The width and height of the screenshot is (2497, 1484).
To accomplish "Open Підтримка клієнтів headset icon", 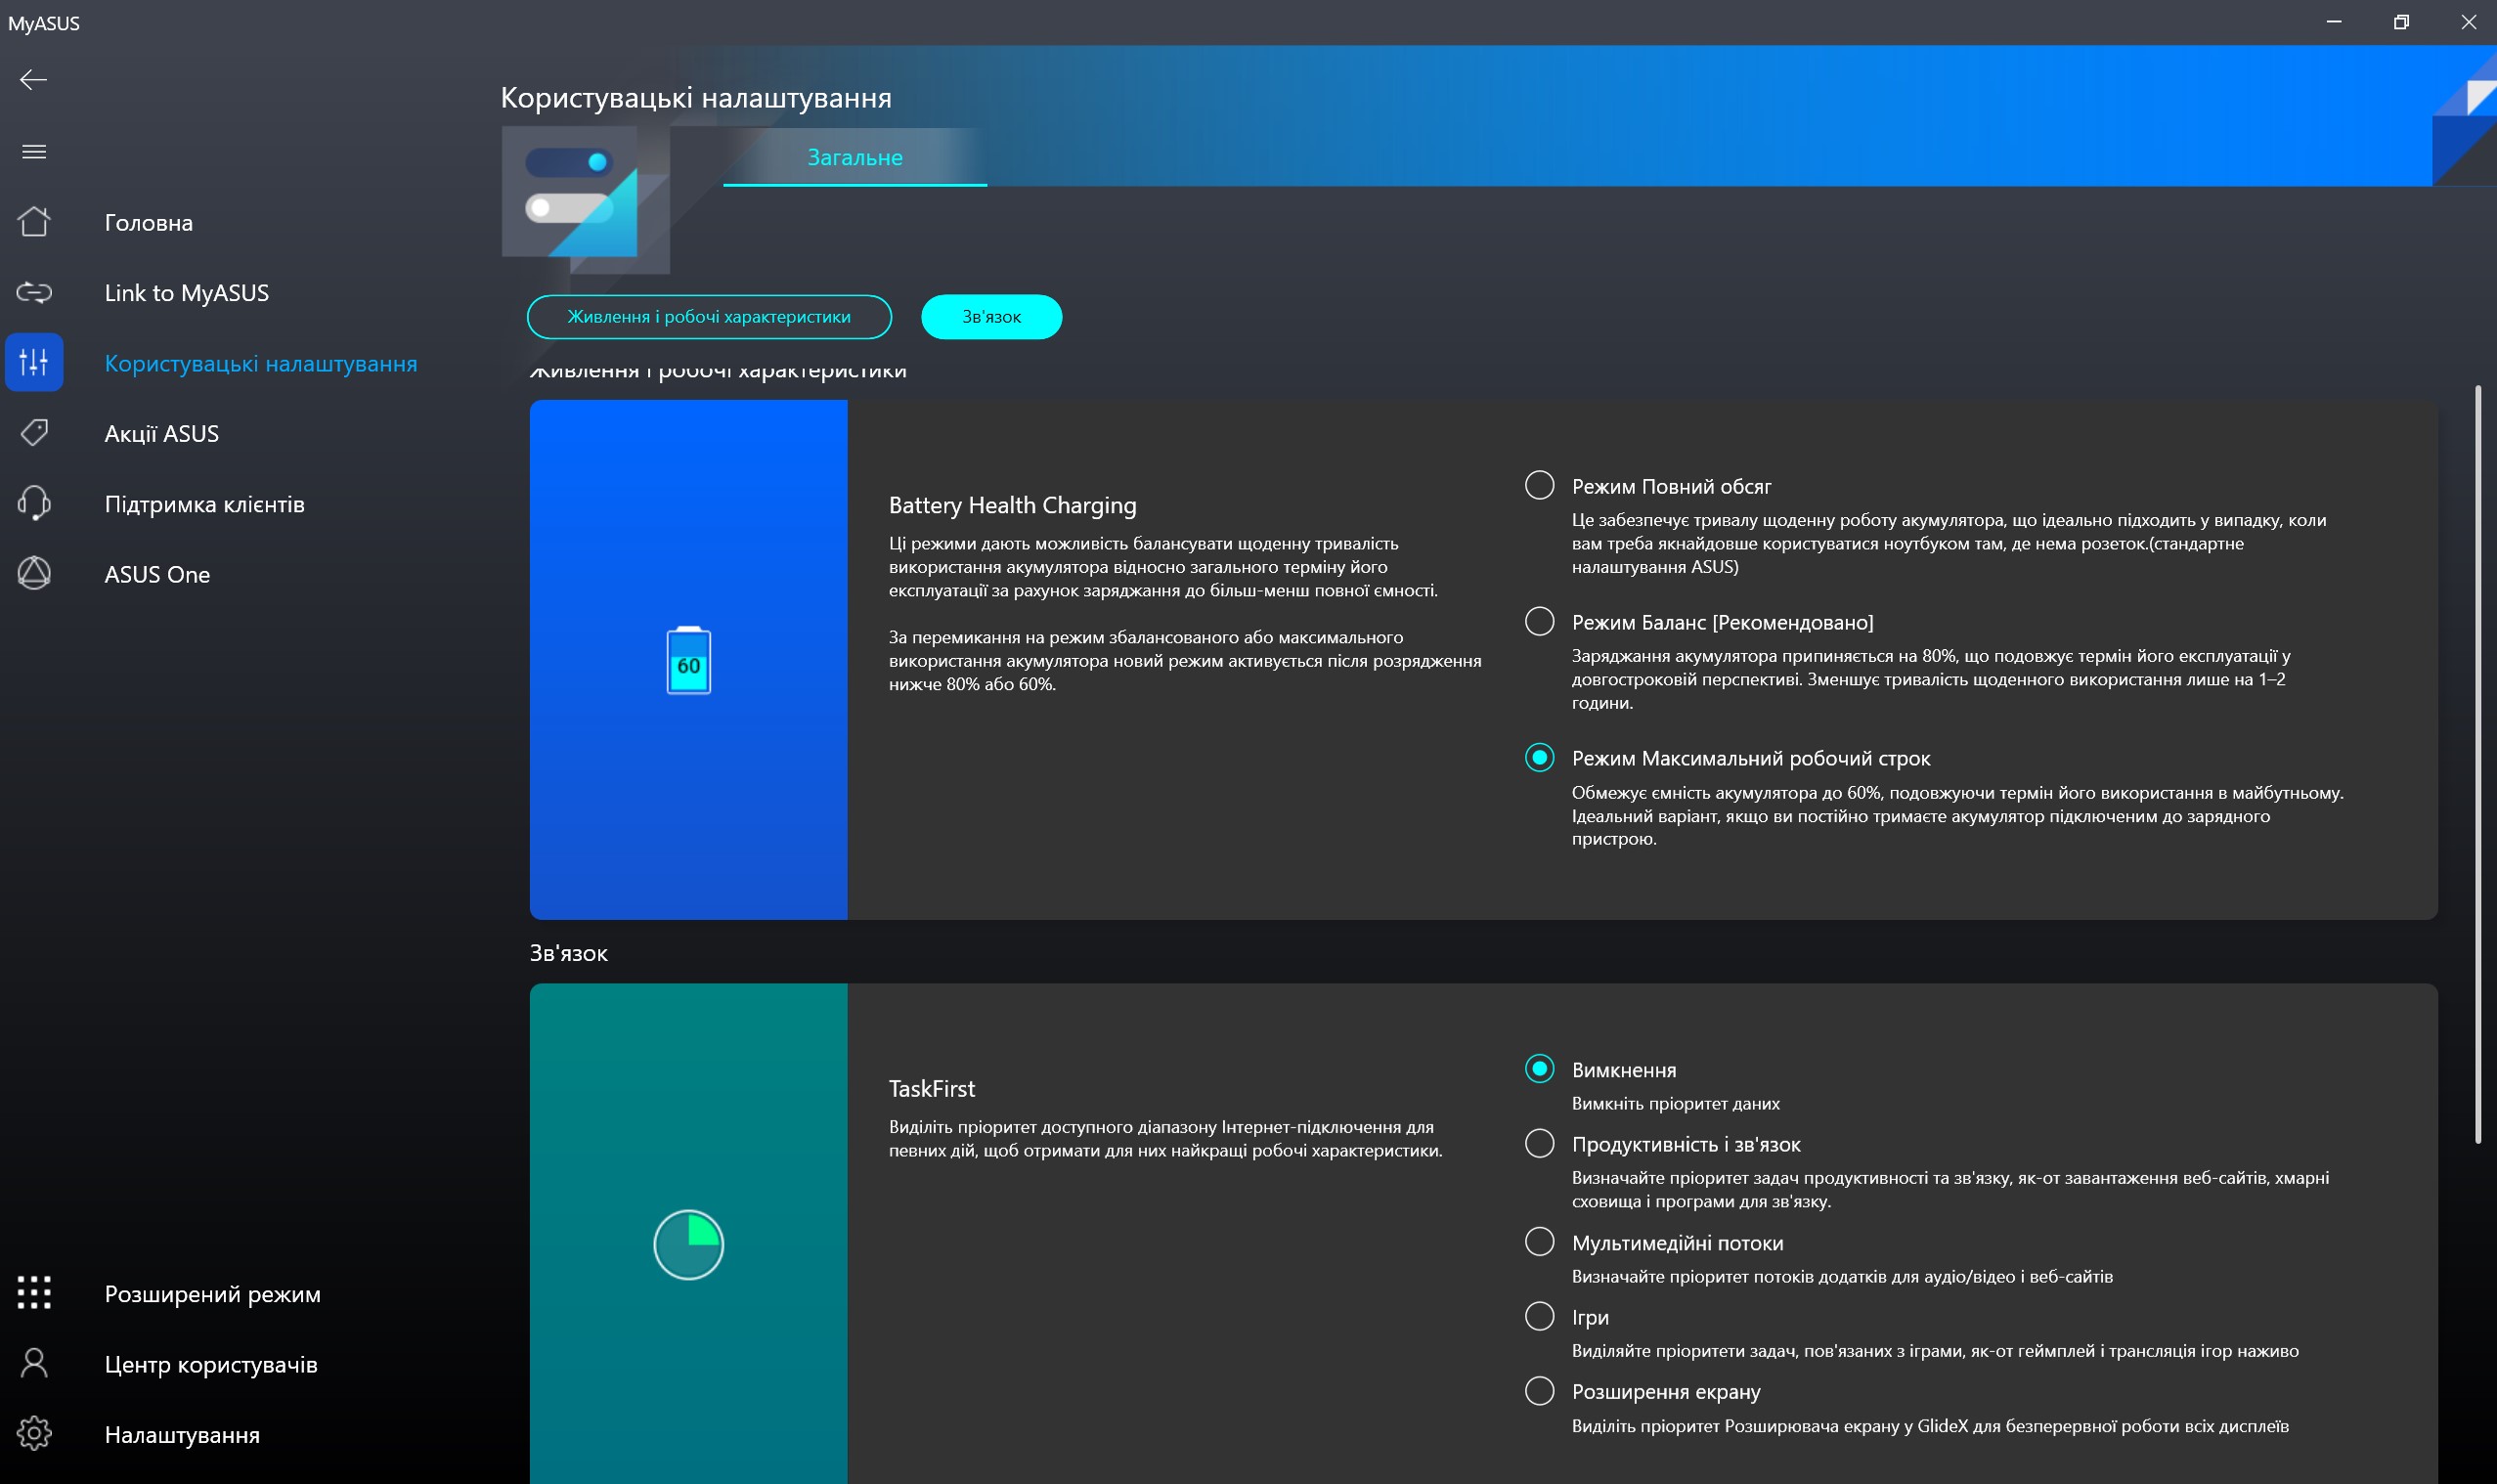I will 34,503.
